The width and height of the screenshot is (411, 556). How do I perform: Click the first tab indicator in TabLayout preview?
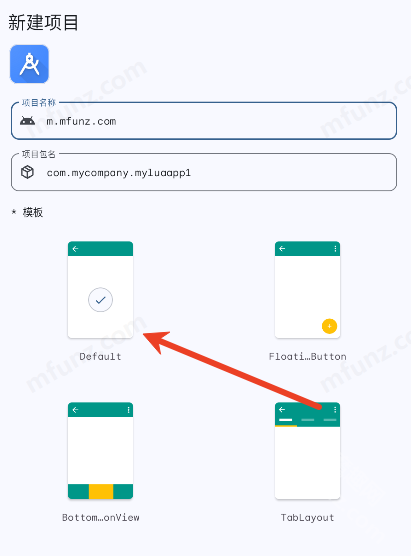[285, 420]
